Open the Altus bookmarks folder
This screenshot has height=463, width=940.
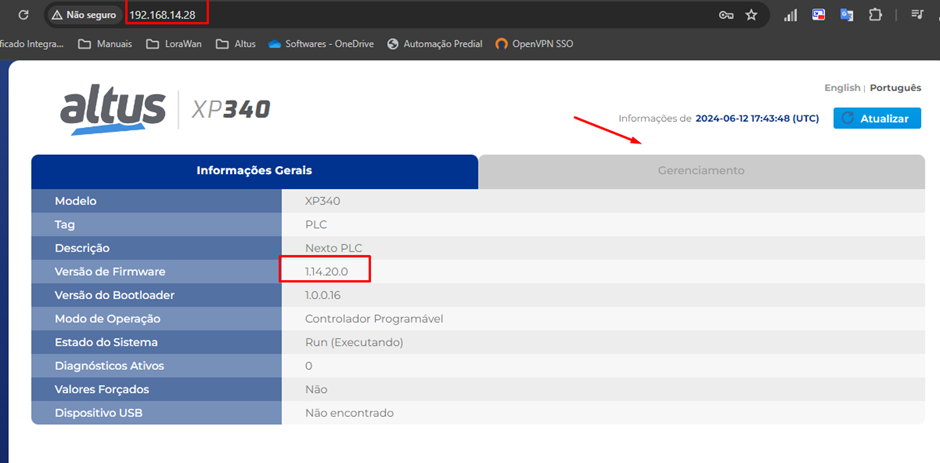click(235, 44)
